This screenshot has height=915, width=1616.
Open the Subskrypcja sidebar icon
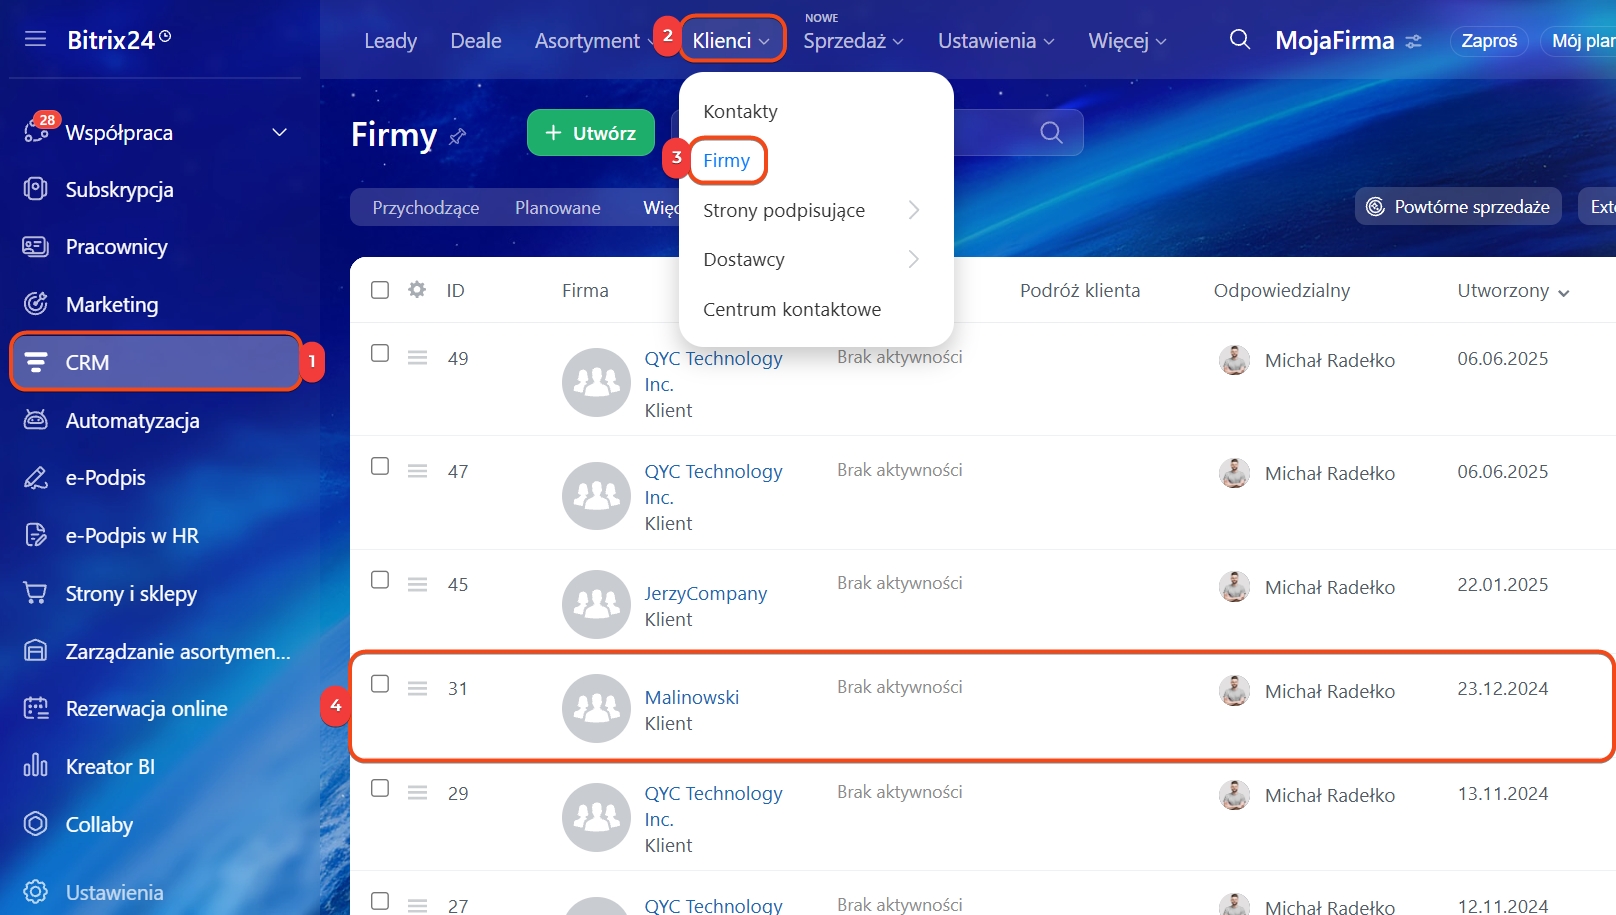36,189
